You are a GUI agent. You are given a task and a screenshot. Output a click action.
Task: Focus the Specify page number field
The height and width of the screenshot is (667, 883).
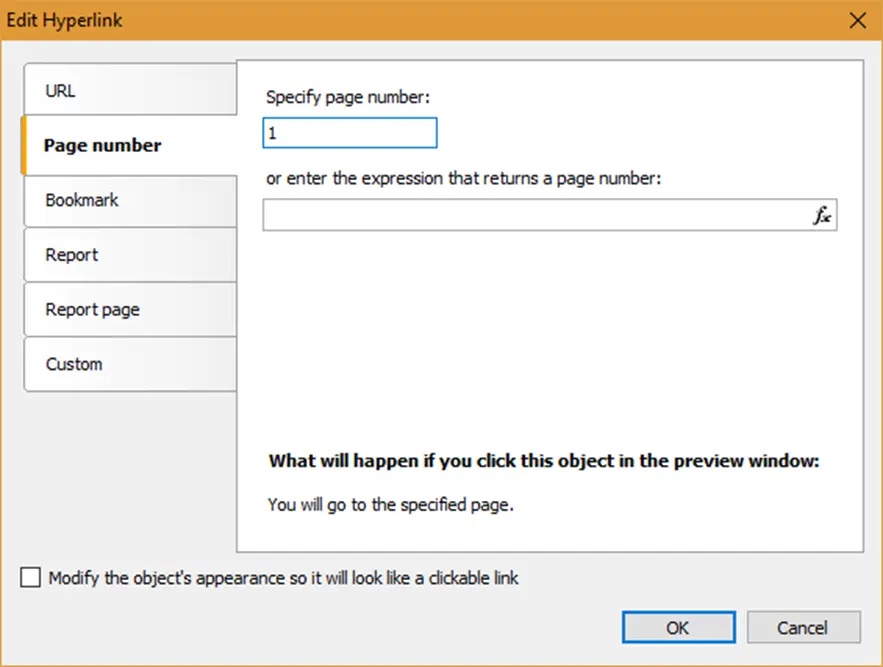[349, 133]
